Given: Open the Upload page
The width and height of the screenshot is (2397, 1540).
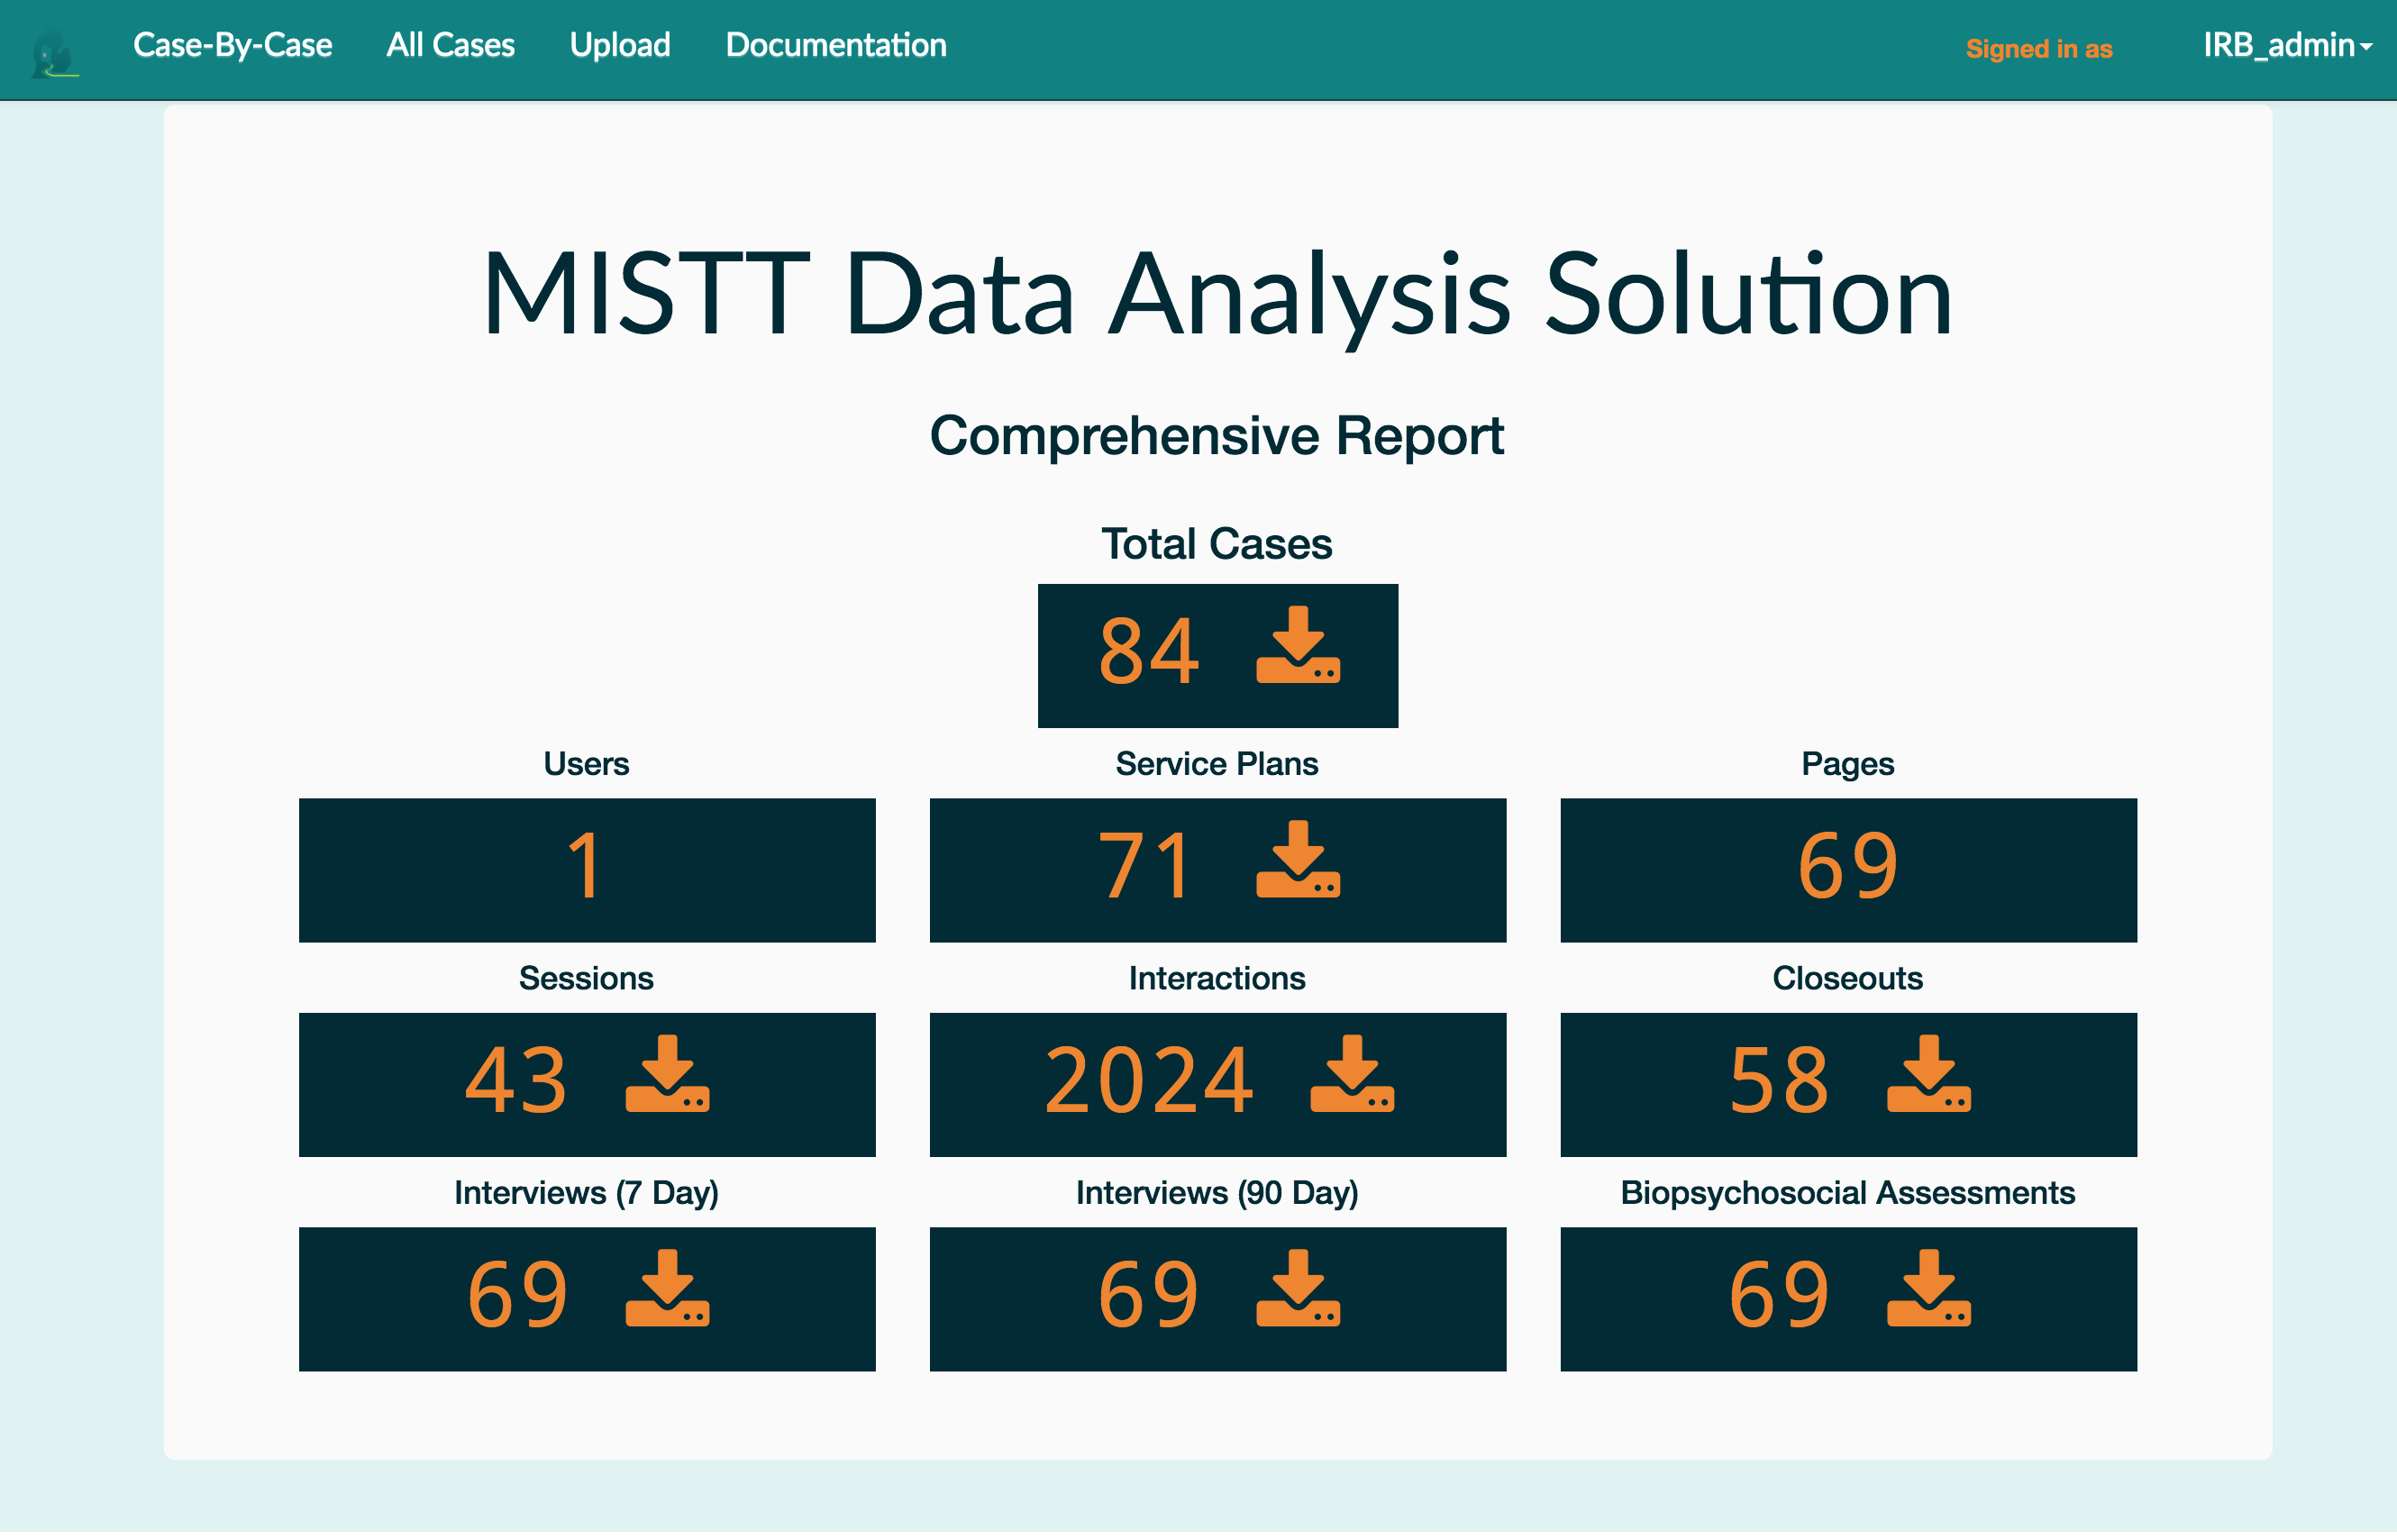Looking at the screenshot, I should click(619, 46).
